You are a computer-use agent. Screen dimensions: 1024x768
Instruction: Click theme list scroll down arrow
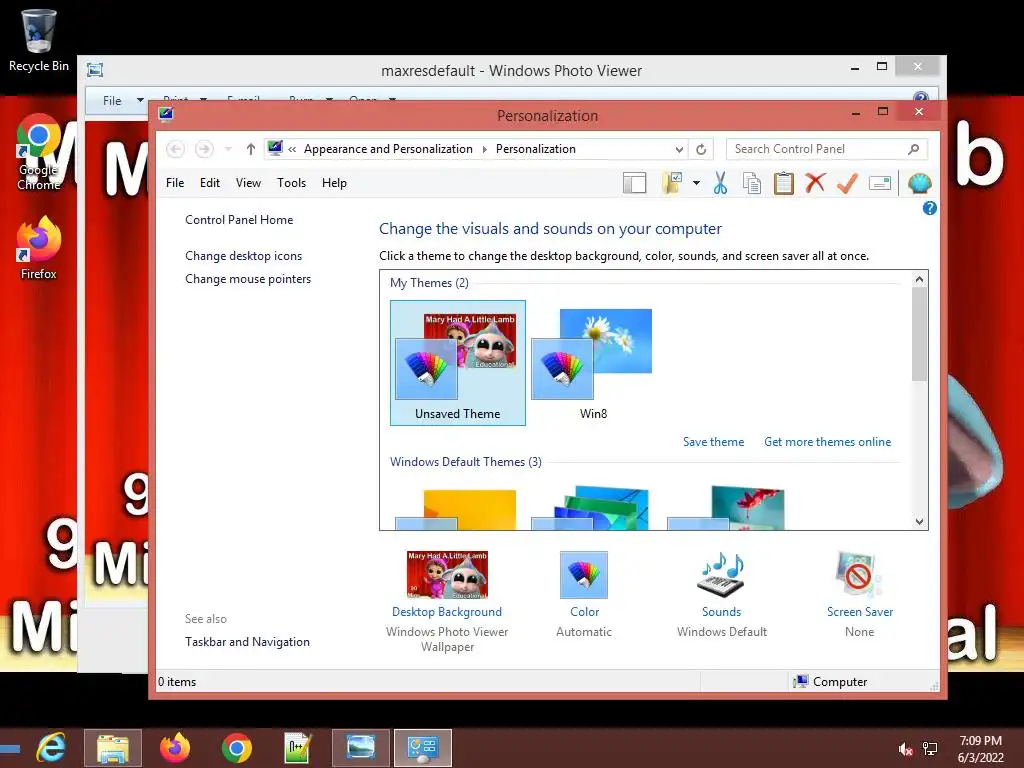(919, 522)
